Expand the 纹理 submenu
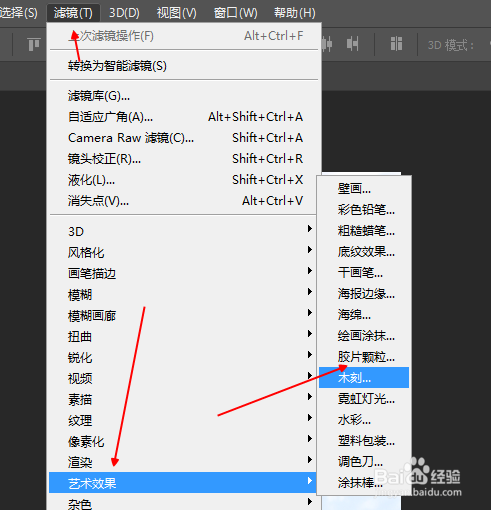Screen dimensions: 491x510 tap(183, 420)
